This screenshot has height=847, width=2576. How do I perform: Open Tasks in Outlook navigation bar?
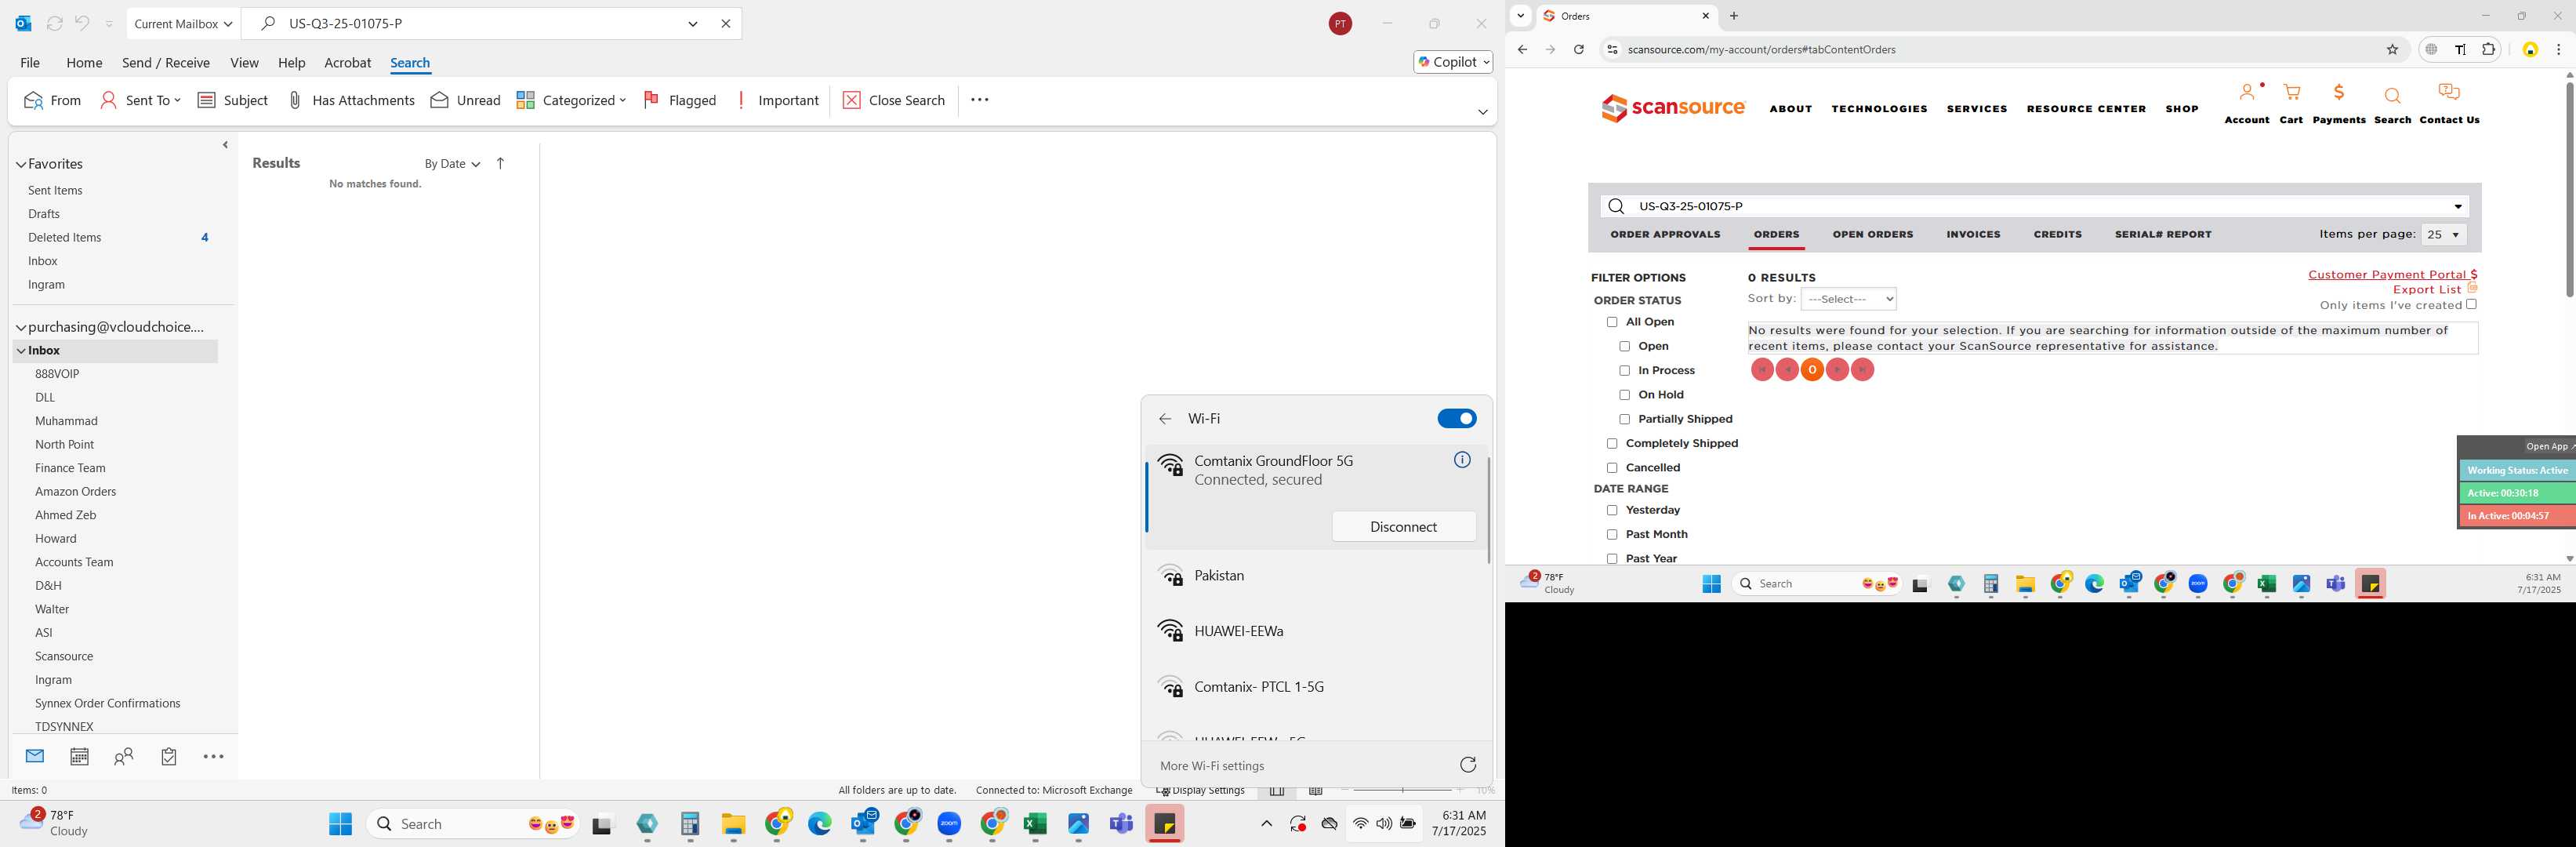pos(169,756)
